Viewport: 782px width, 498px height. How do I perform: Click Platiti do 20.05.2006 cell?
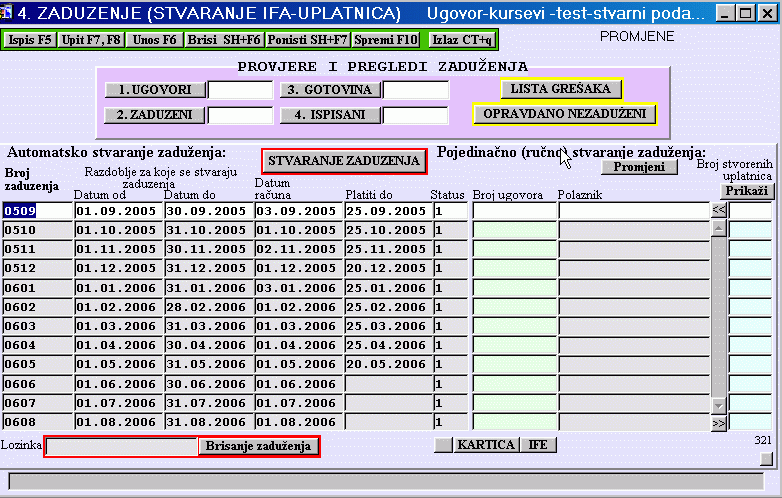point(388,364)
